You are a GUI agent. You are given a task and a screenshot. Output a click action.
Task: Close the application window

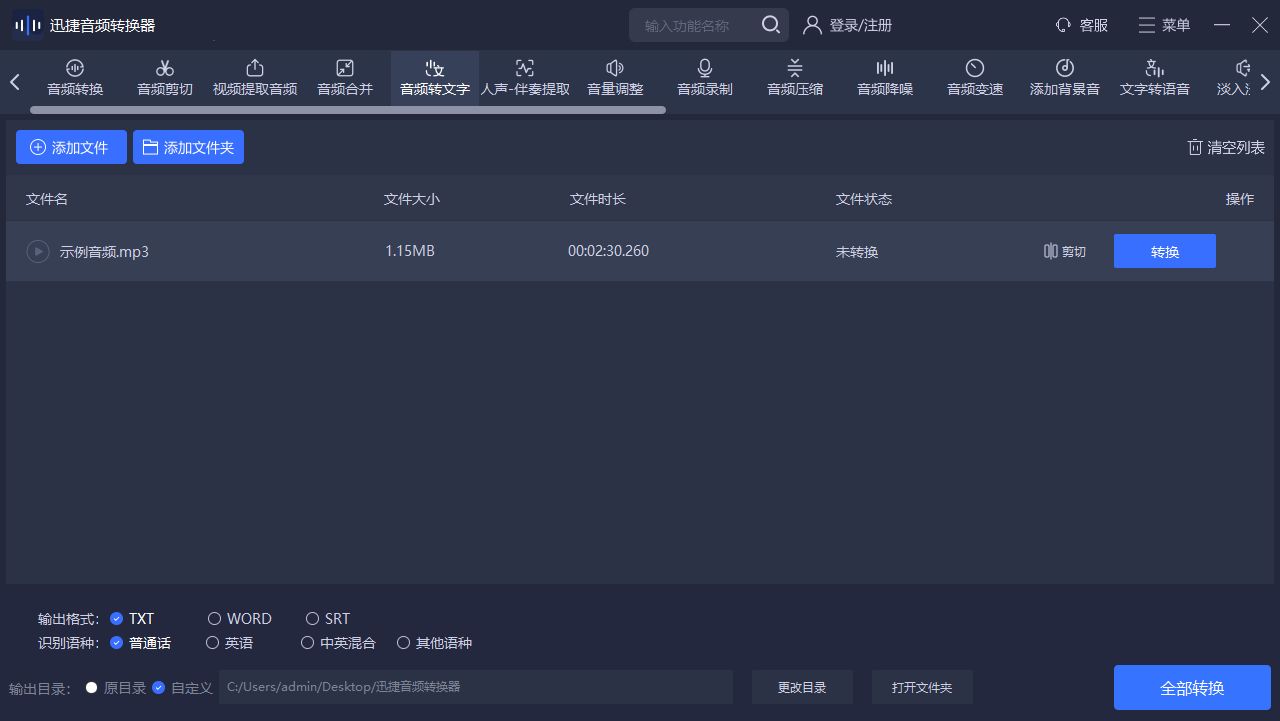pyautogui.click(x=1260, y=25)
